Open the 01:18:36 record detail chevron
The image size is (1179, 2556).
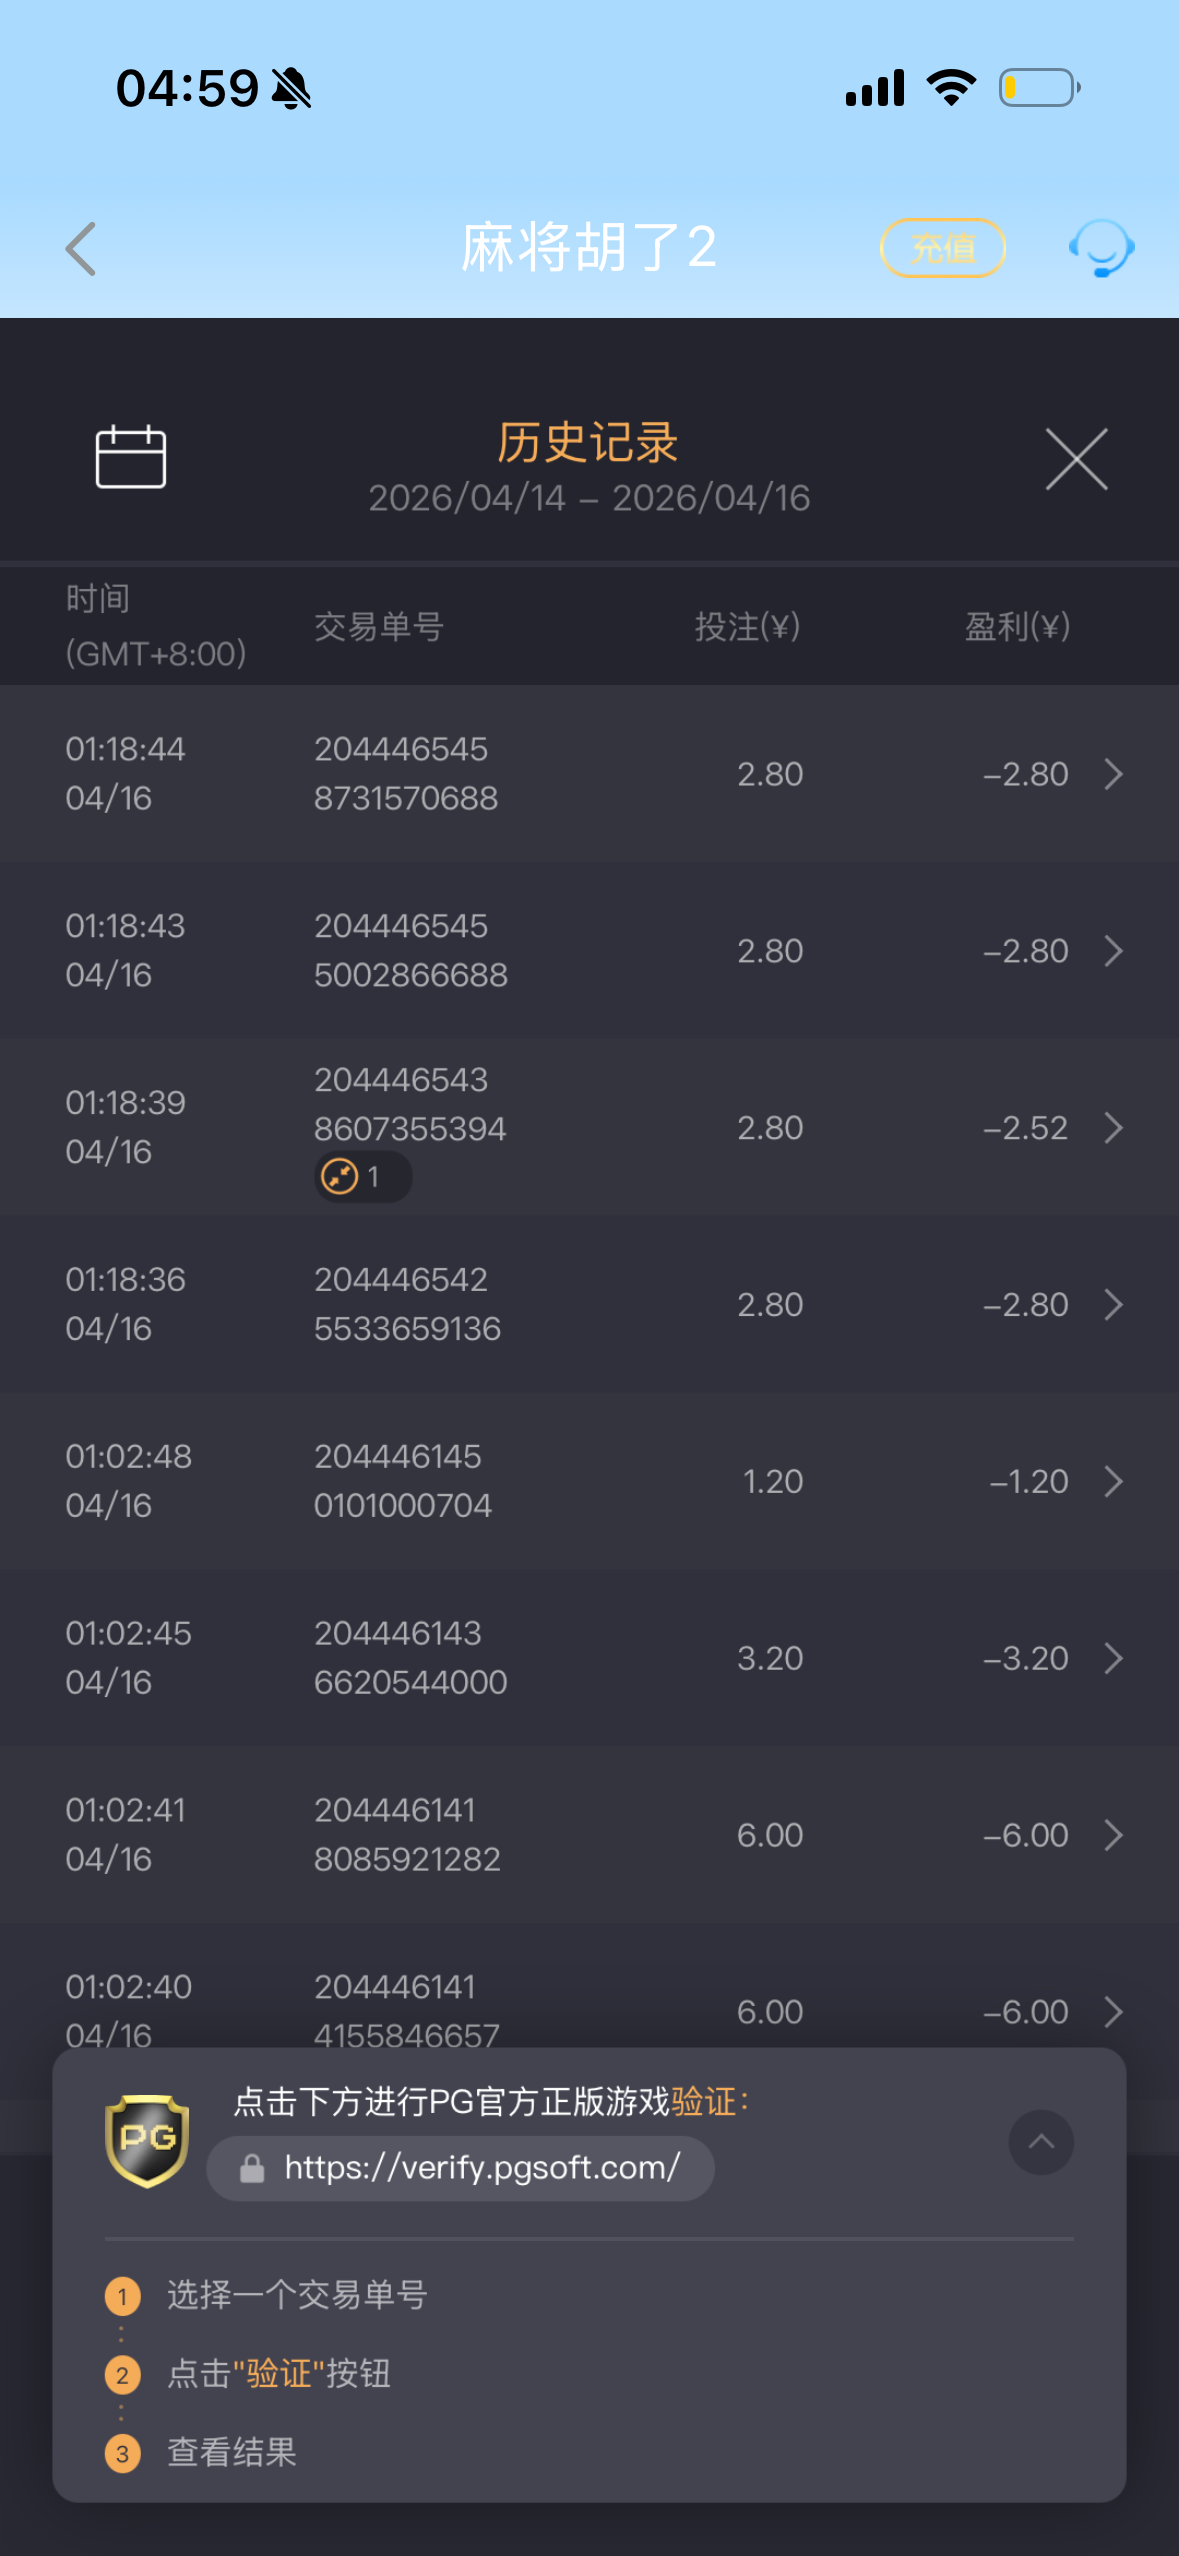tap(1113, 1305)
